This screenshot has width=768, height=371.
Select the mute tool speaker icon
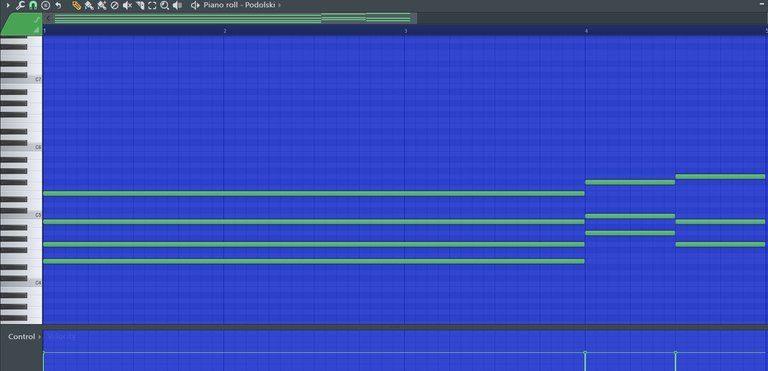point(127,5)
